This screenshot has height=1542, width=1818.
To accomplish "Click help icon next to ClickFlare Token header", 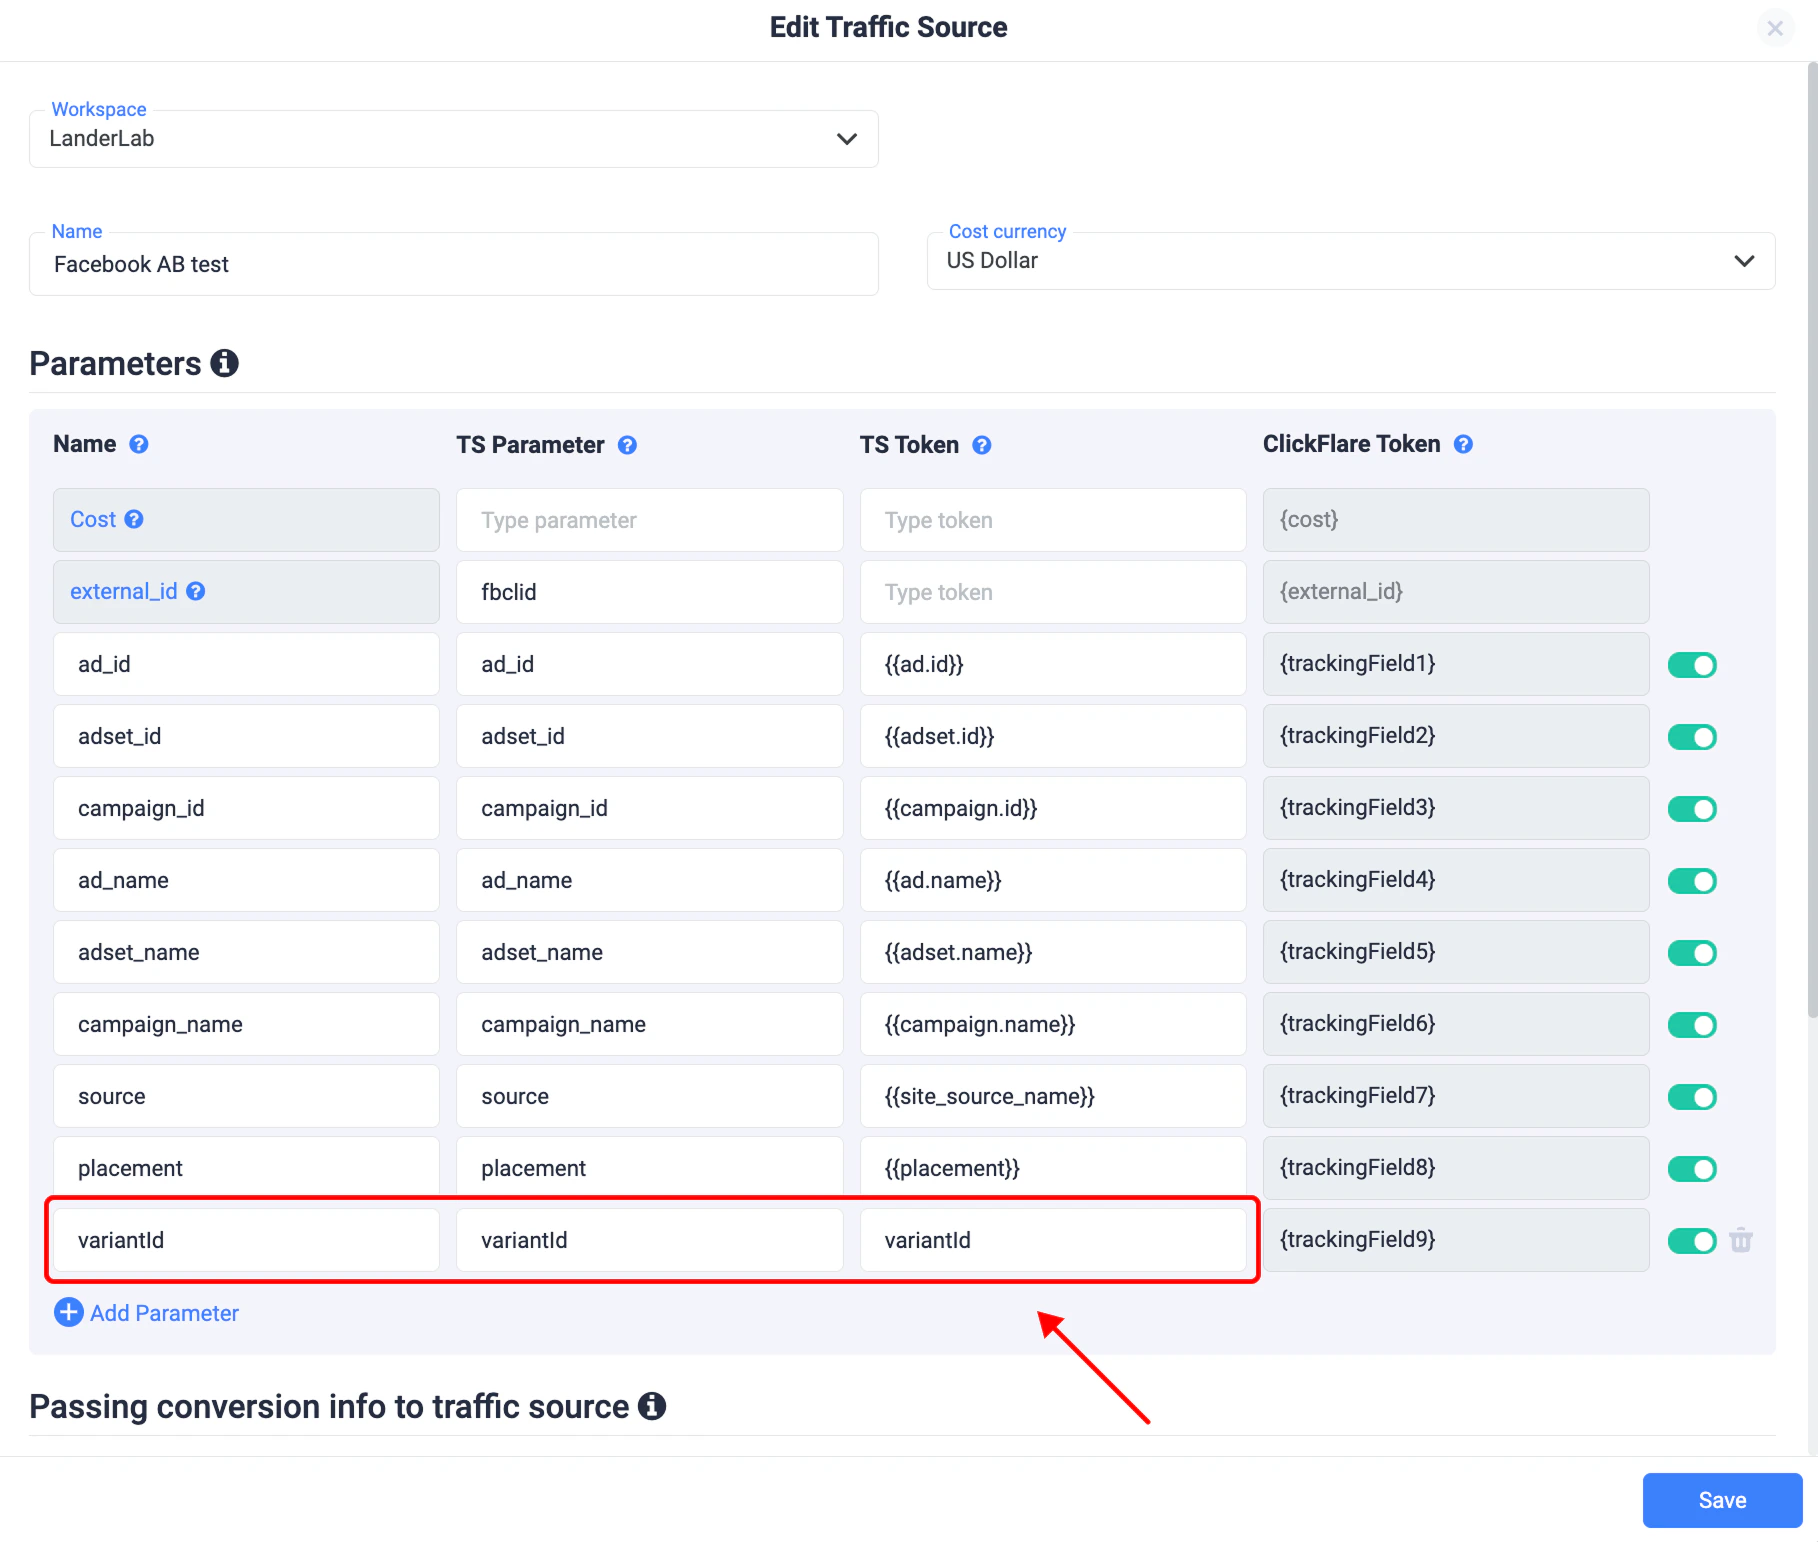I will pos(1463,444).
